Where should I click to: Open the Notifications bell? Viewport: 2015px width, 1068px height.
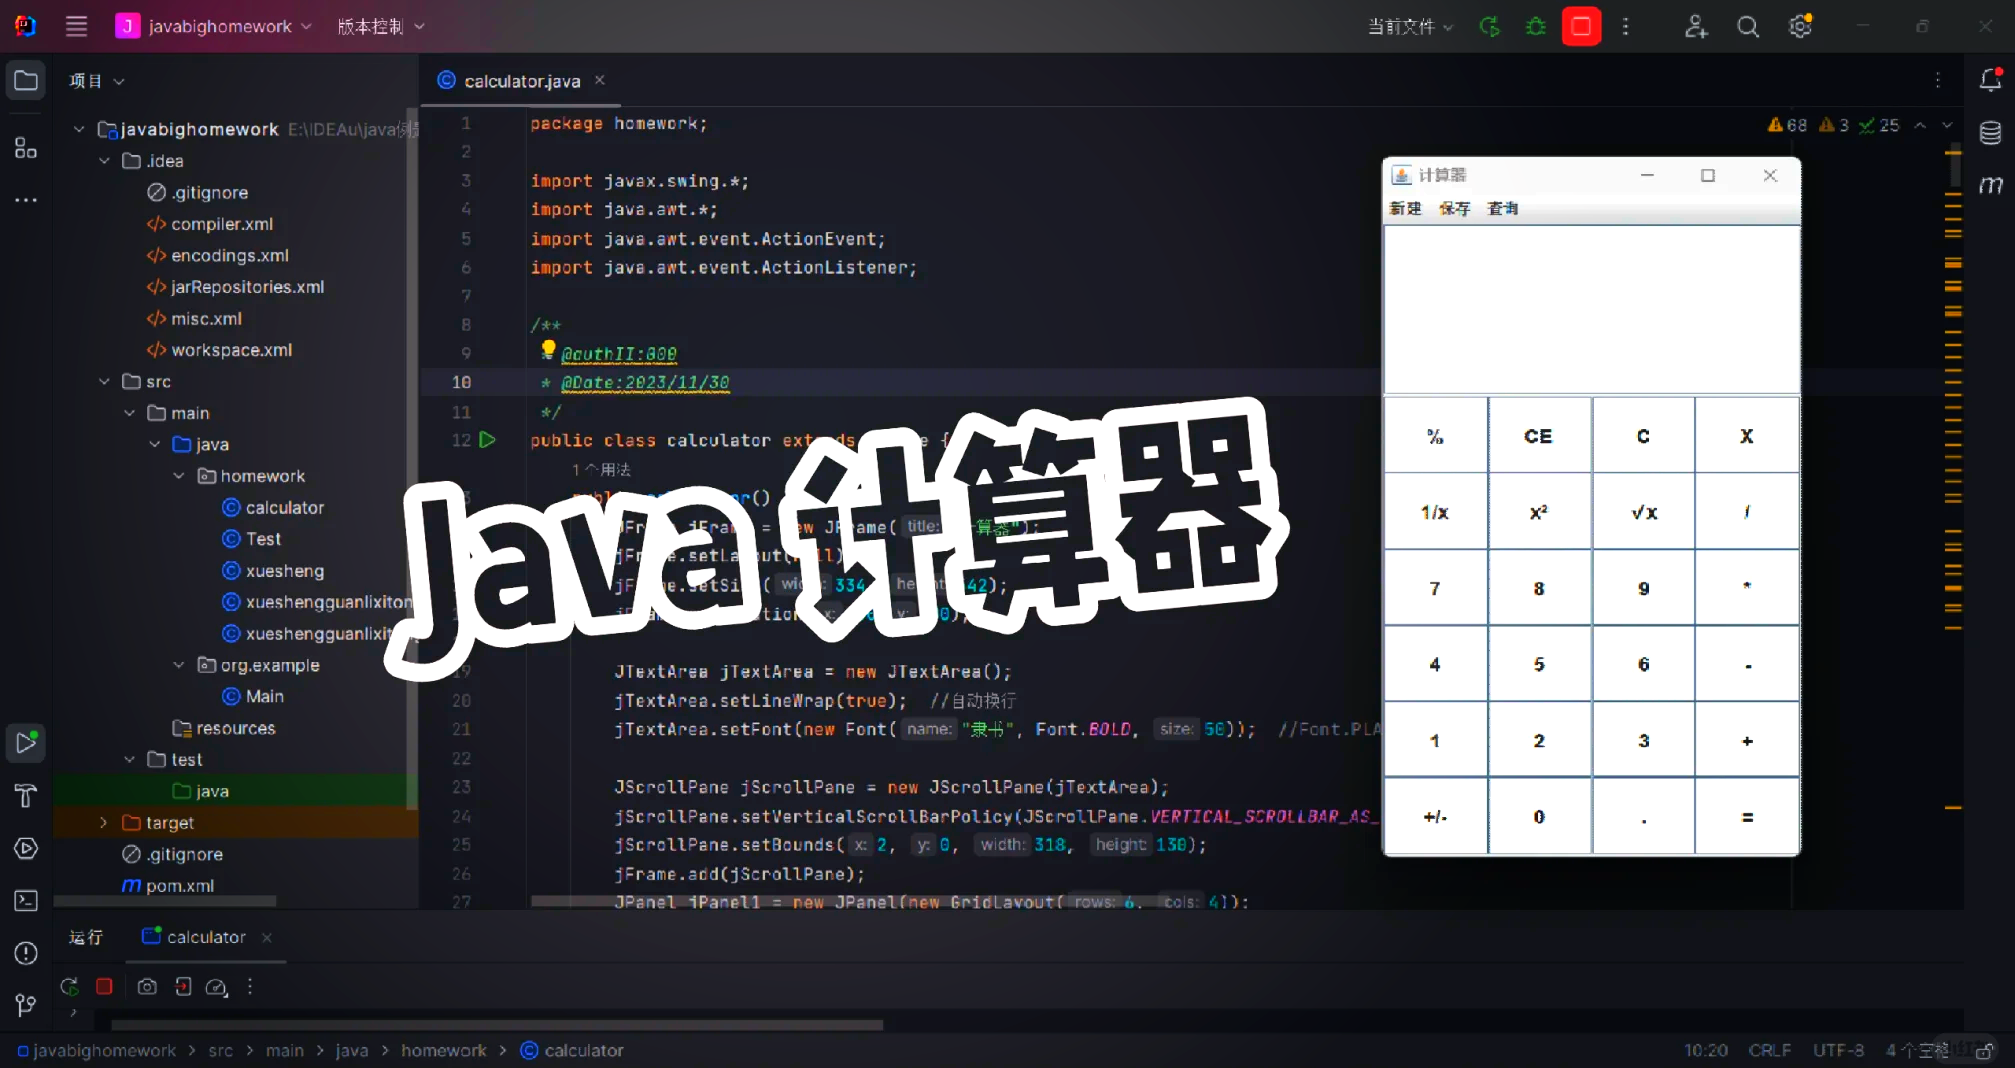[x=1990, y=80]
